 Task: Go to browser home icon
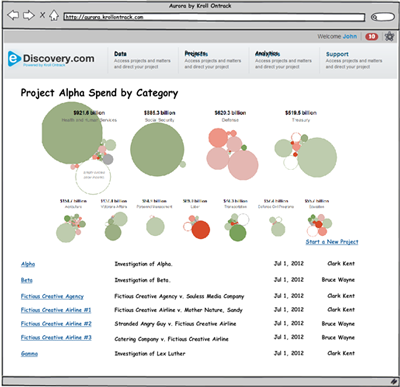coord(54,15)
